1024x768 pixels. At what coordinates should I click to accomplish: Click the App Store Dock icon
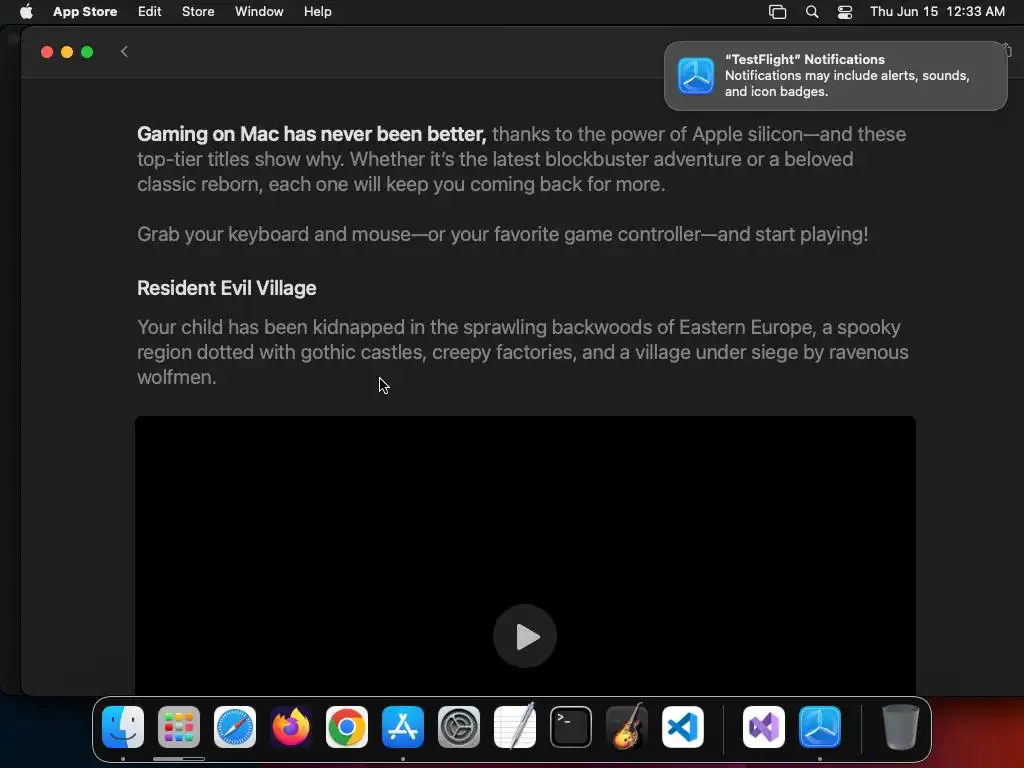tap(403, 727)
